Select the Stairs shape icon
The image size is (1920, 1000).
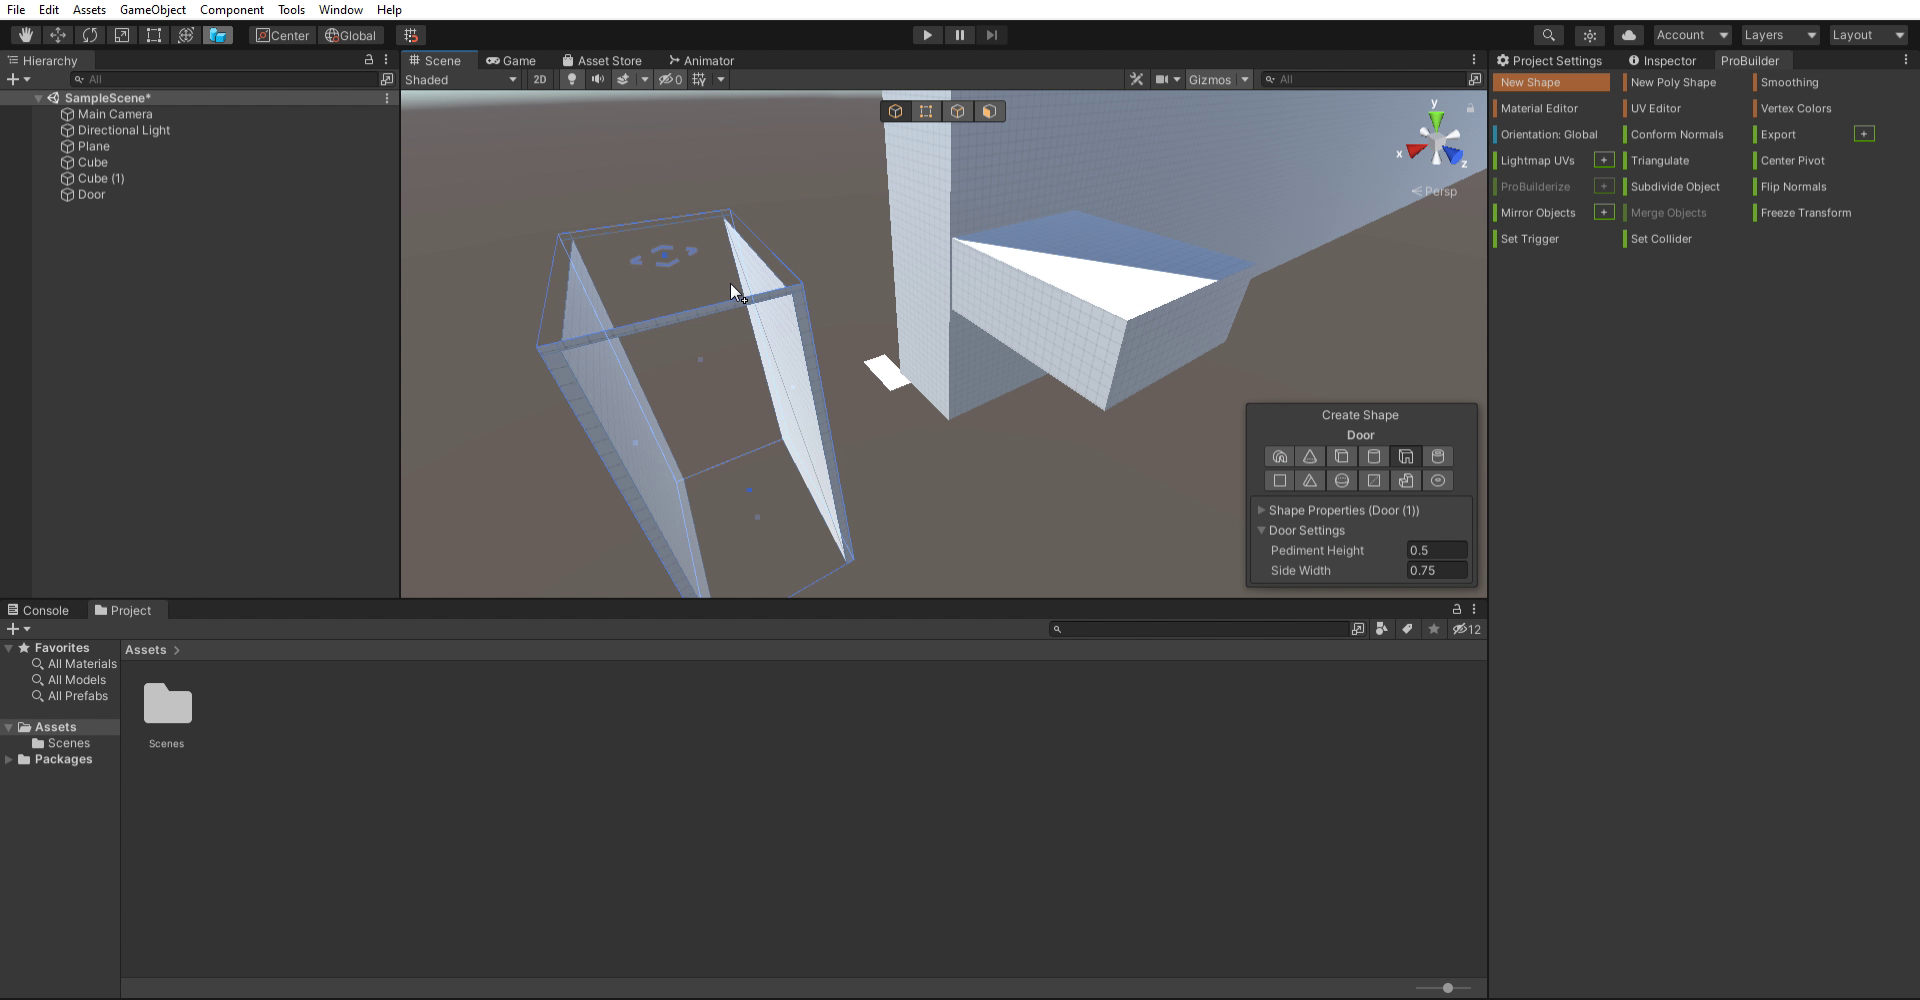pos(1406,480)
